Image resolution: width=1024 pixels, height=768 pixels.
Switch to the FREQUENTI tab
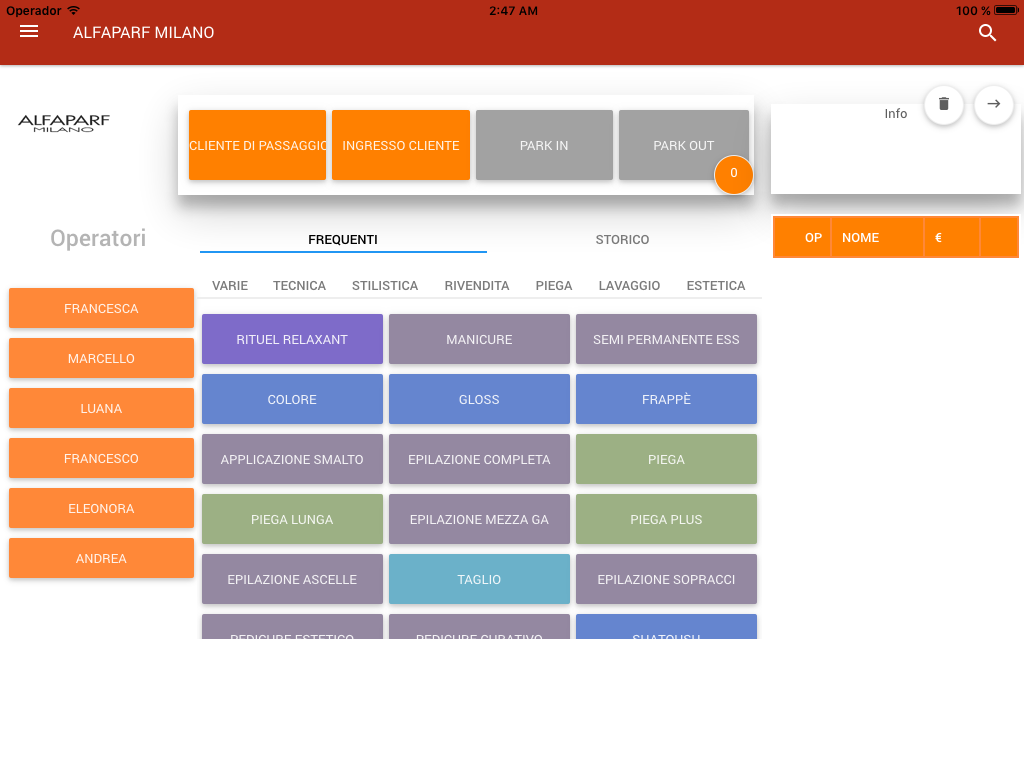click(x=343, y=240)
